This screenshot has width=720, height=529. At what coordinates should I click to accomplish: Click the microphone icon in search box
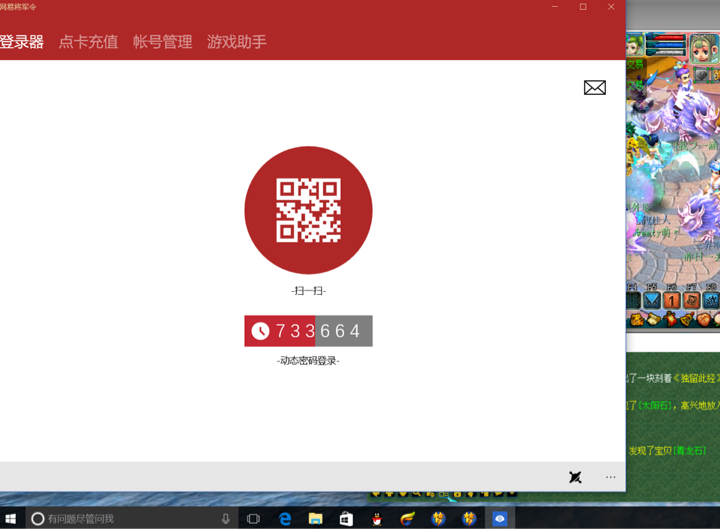226,518
